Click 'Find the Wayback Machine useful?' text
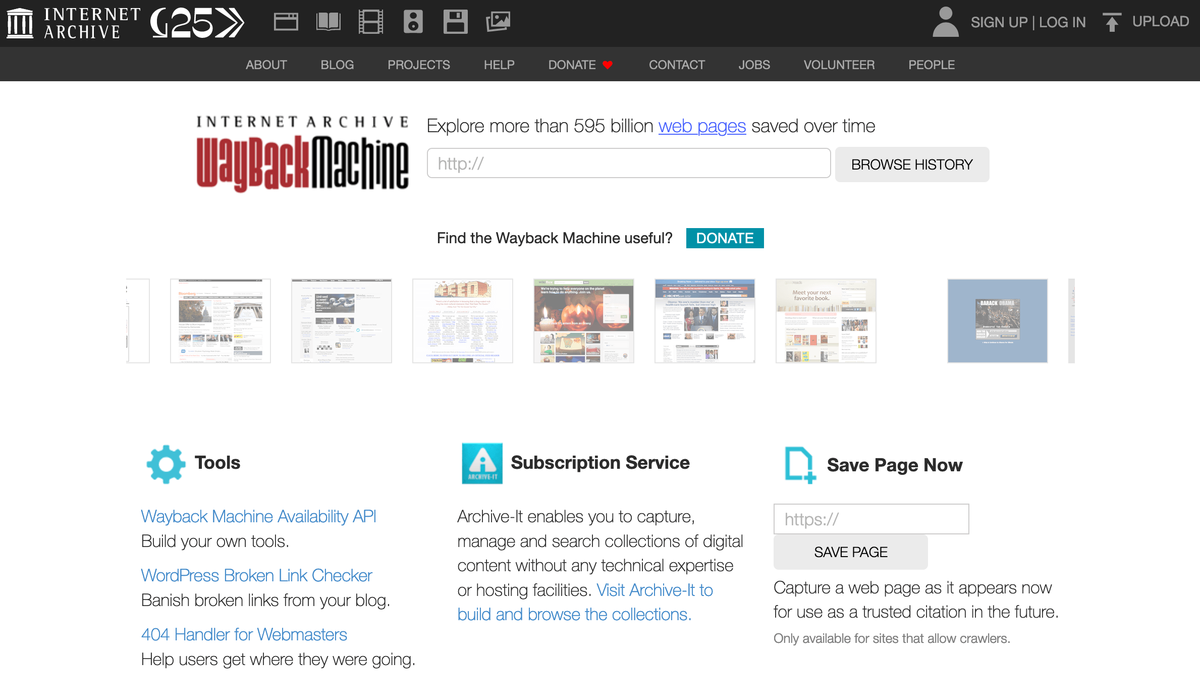This screenshot has height=690, width=1200. pos(555,238)
